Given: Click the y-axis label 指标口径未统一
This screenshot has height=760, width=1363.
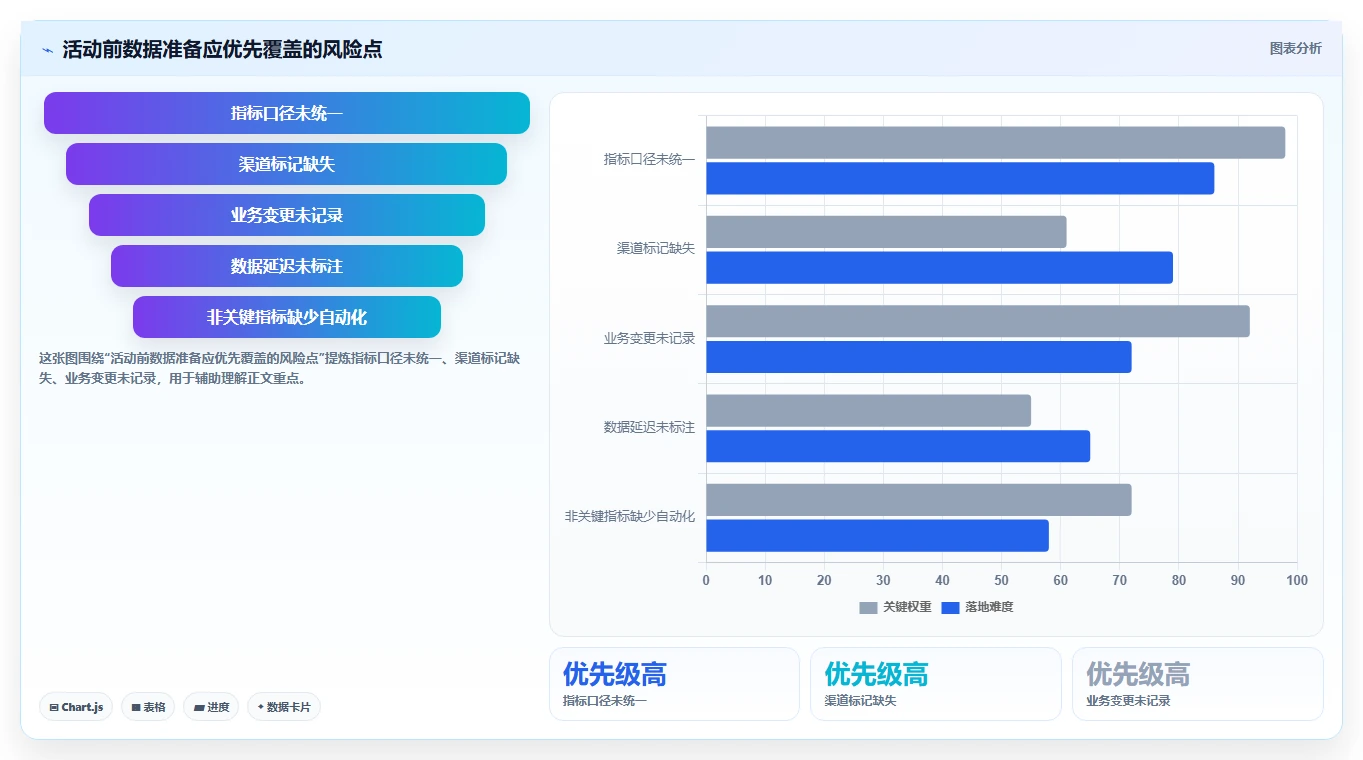Looking at the screenshot, I should tap(649, 160).
